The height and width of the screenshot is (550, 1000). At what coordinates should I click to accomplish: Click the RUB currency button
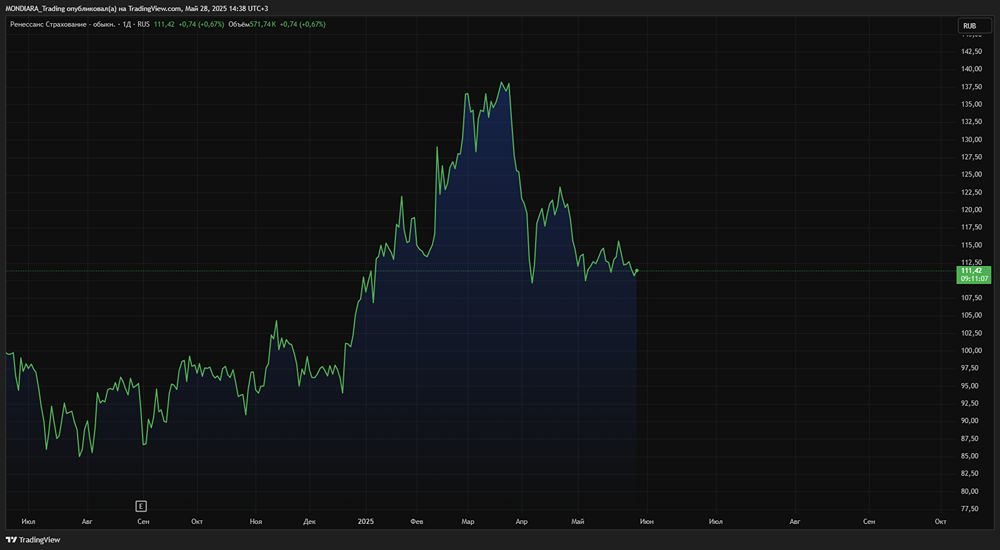click(974, 26)
